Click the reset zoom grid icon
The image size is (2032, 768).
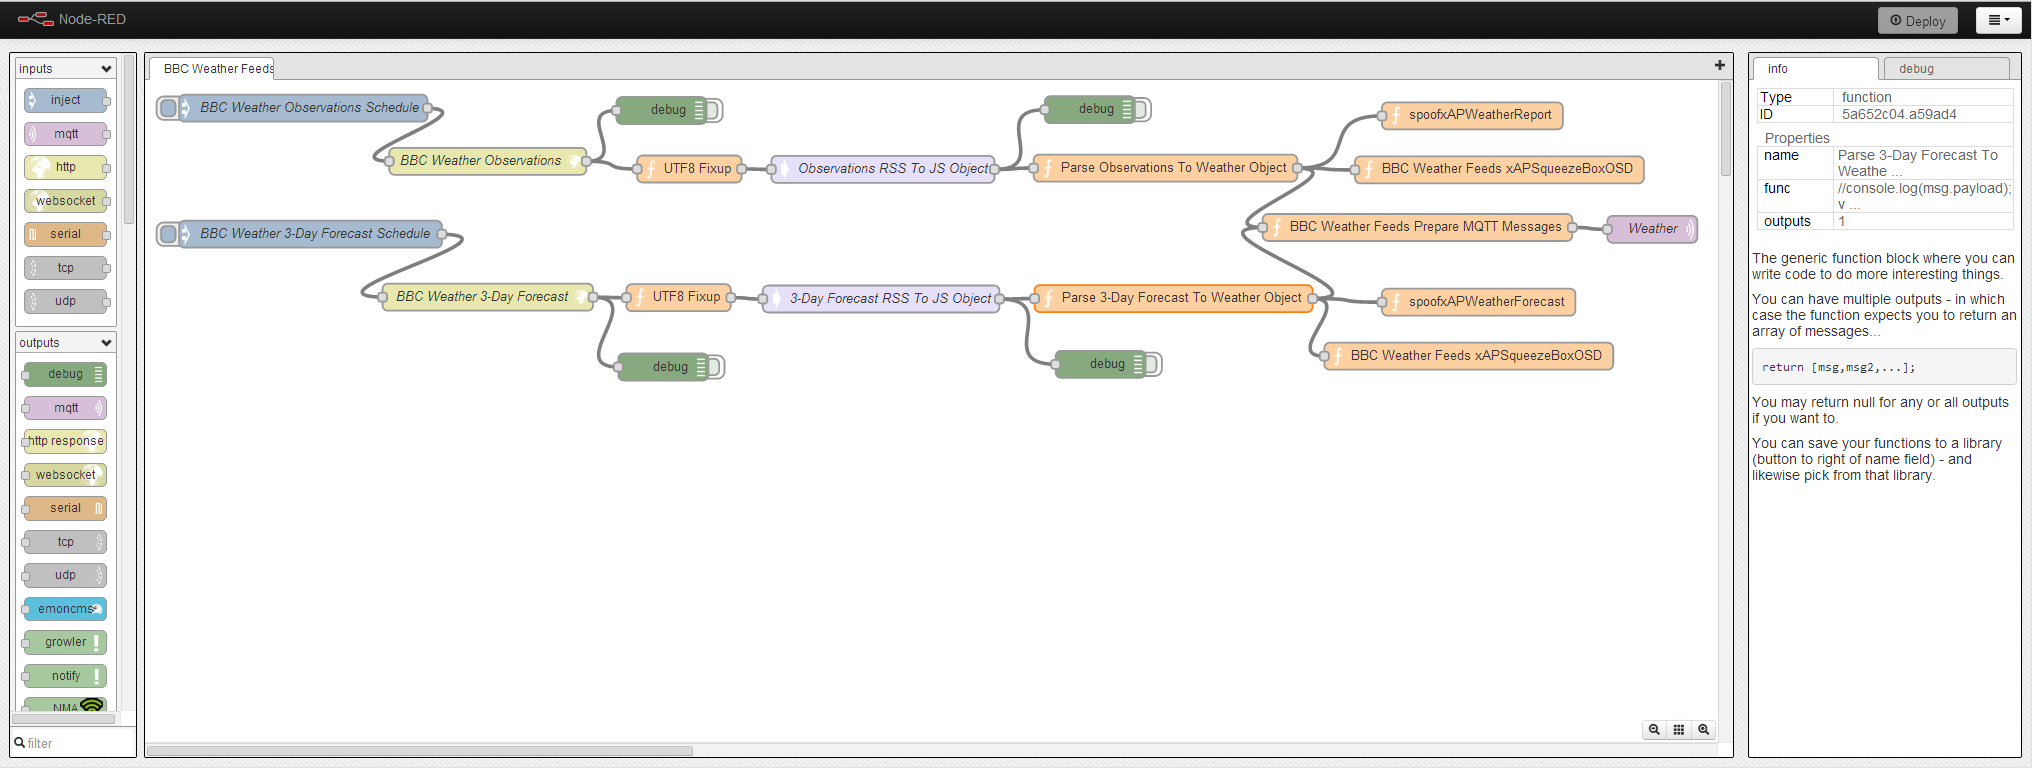tap(1679, 730)
